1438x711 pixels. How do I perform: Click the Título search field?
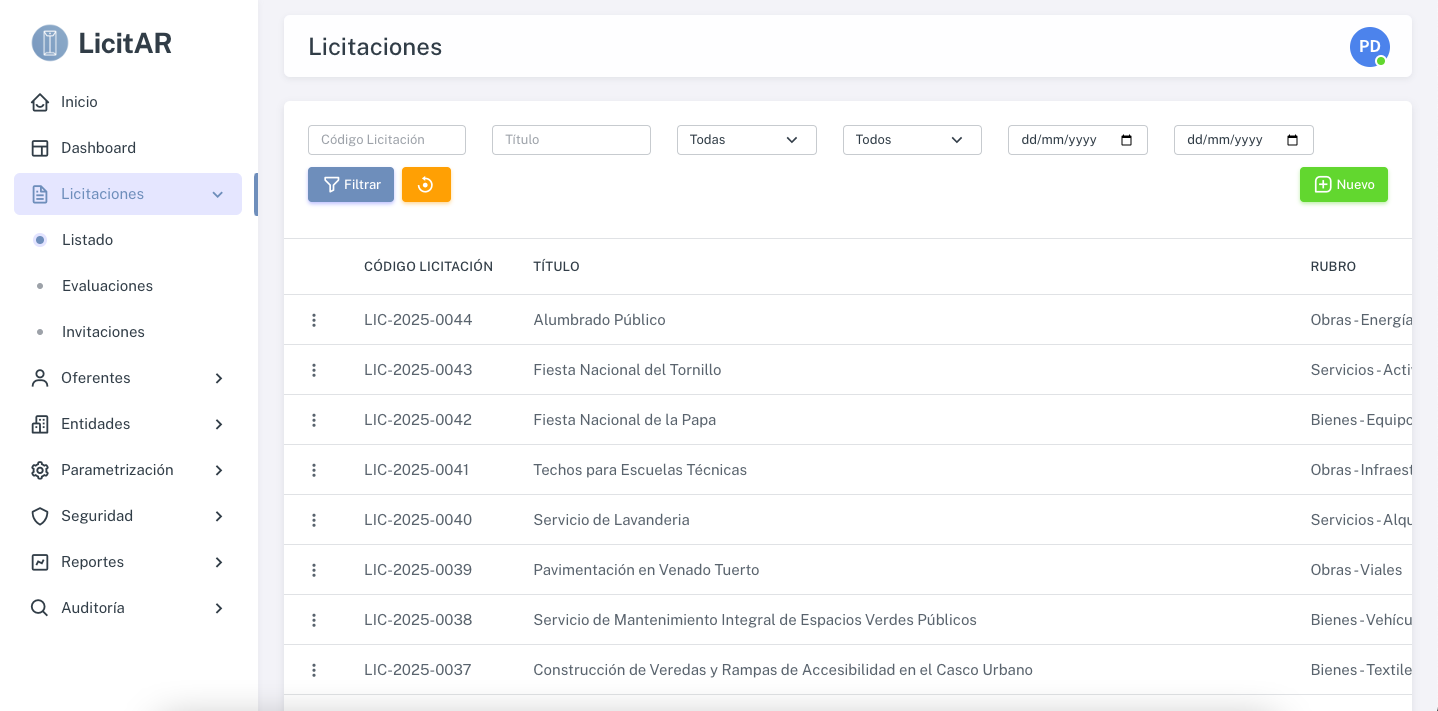click(x=571, y=140)
